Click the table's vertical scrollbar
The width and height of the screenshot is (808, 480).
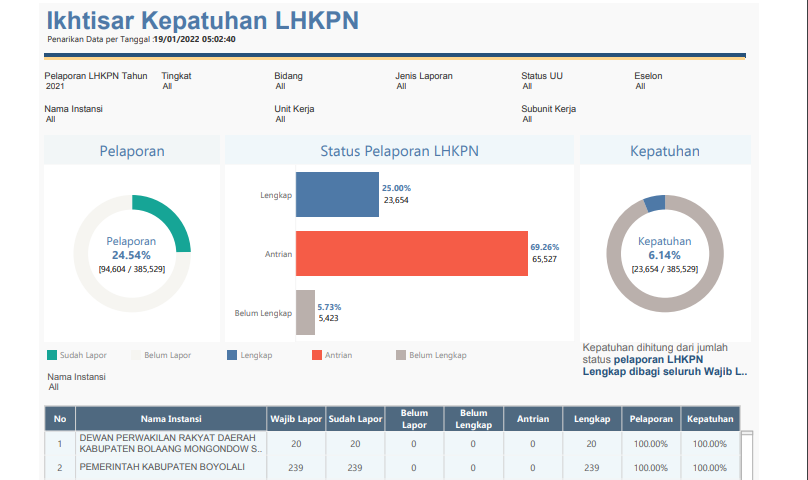tap(746, 450)
